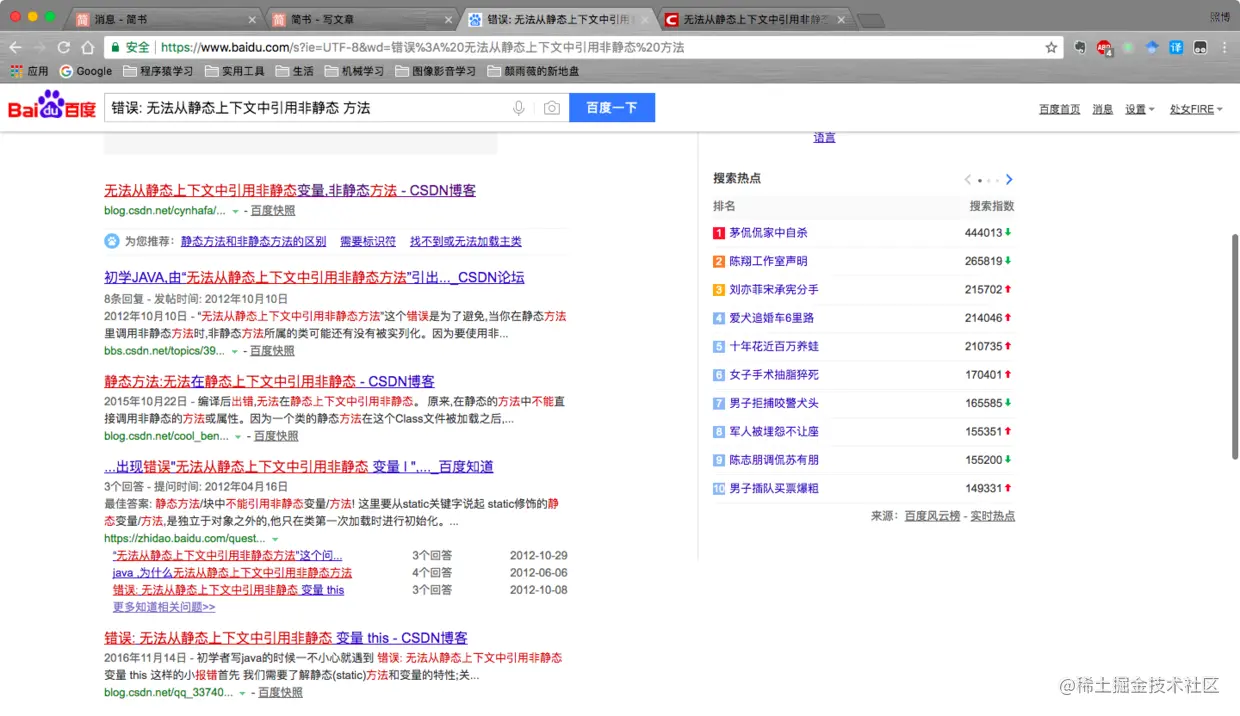Open the blue graduation-cap extension

[x=1152, y=47]
